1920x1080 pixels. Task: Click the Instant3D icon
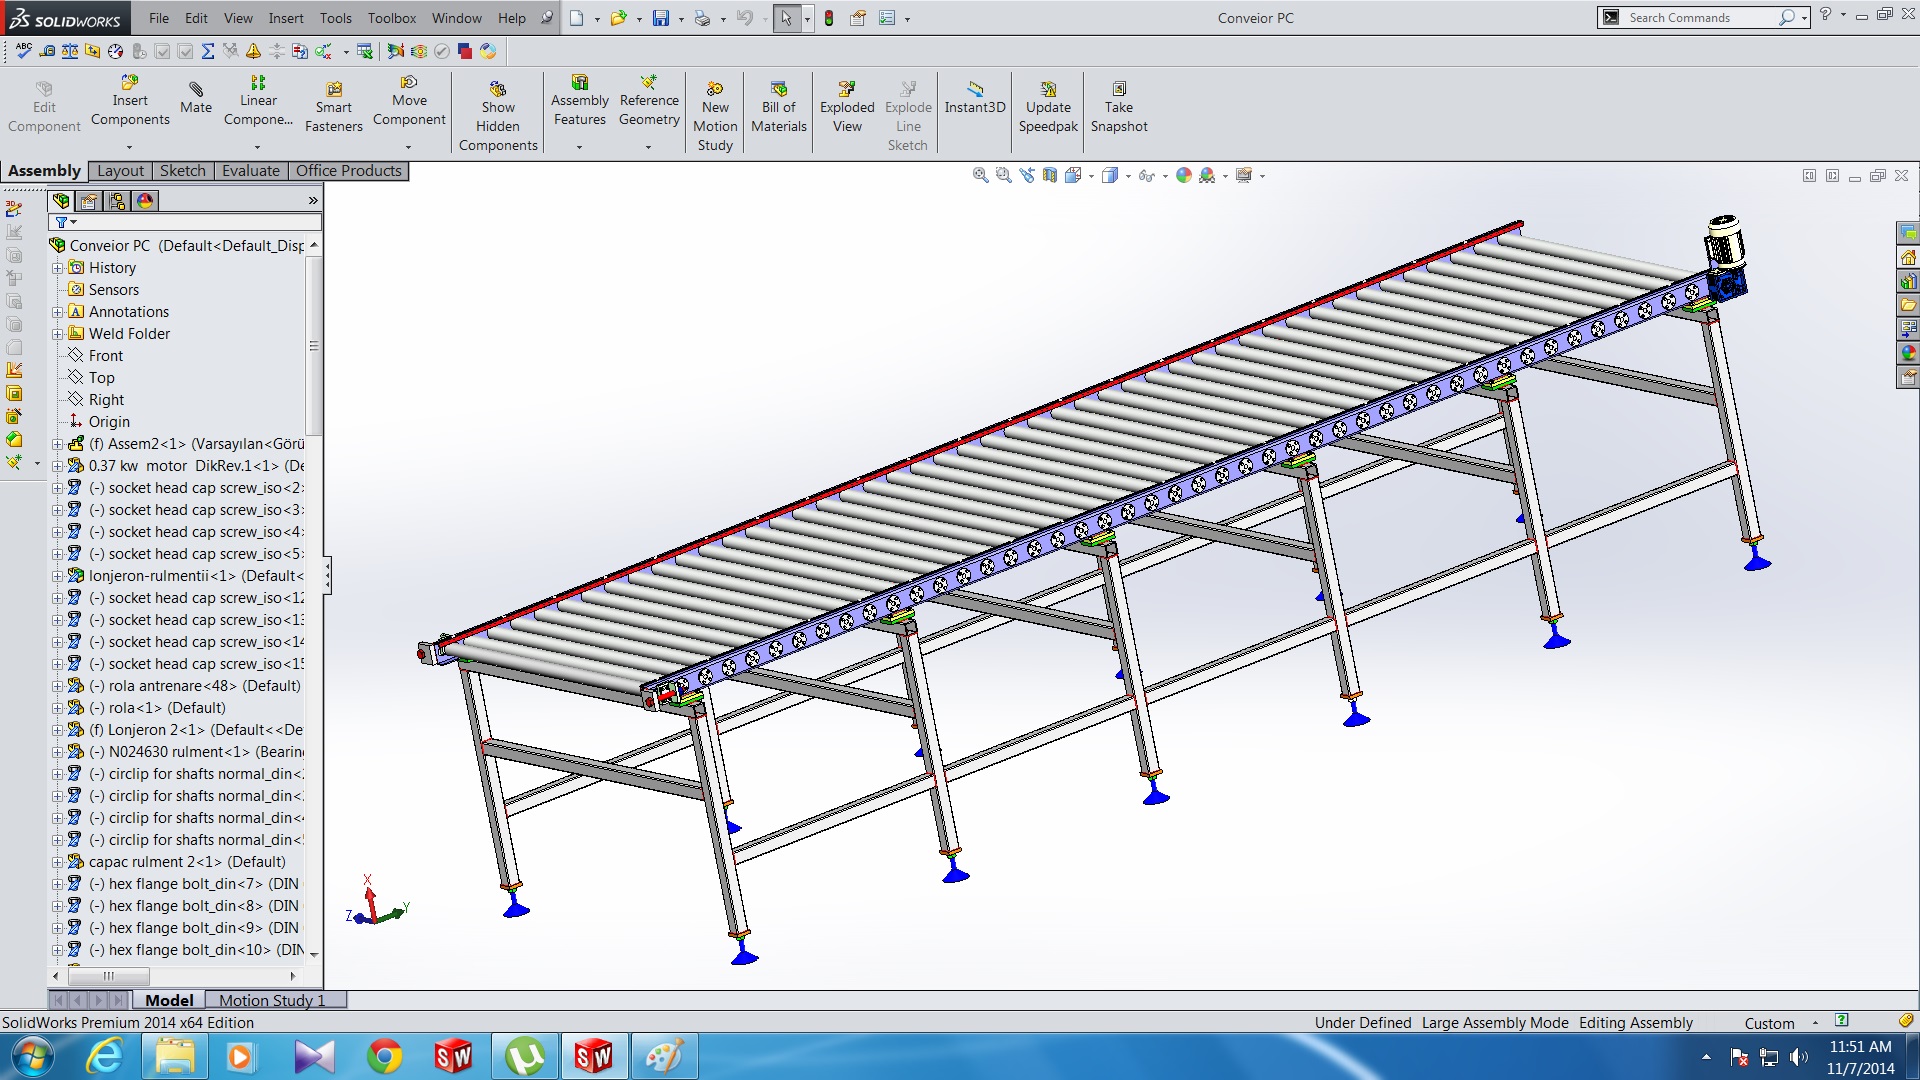point(975,89)
